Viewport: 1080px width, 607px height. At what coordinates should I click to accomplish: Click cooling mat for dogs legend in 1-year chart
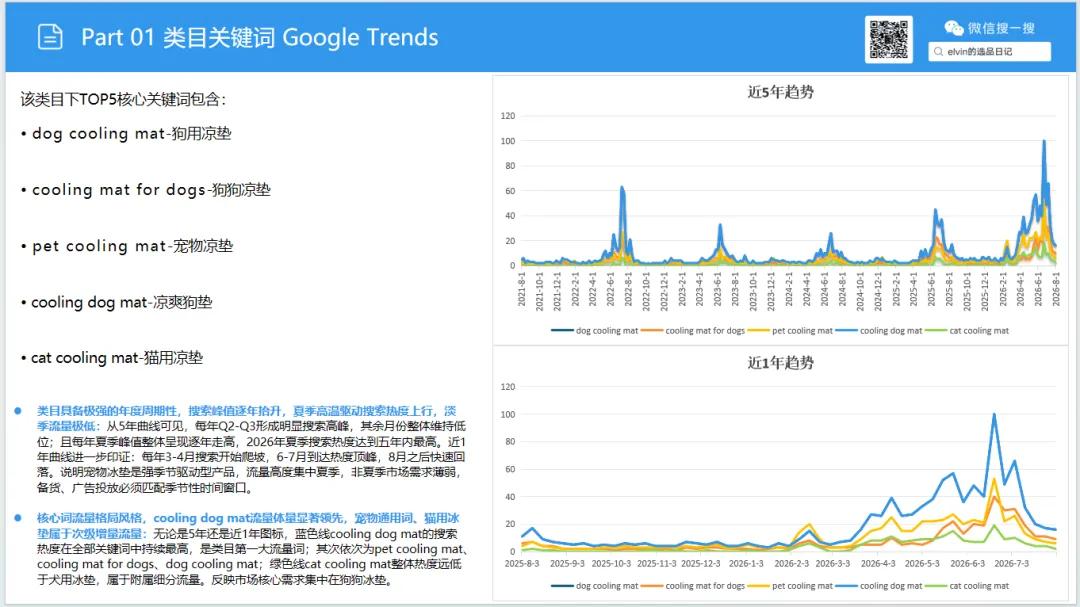tap(693, 586)
